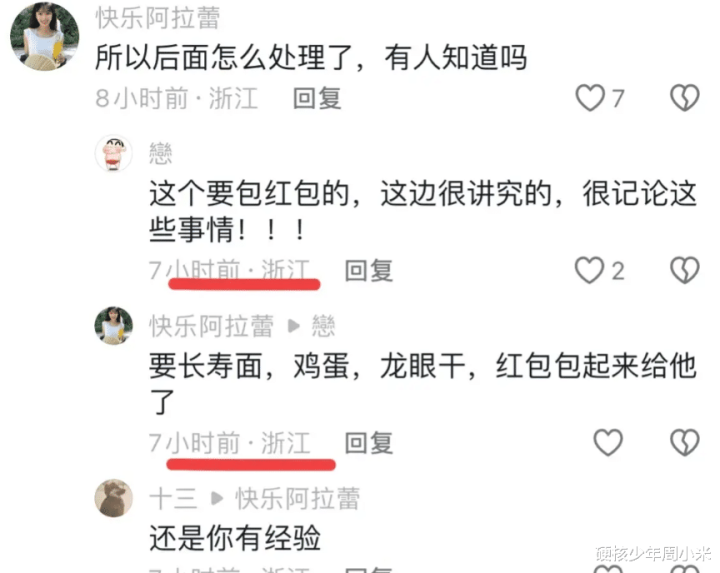Screen dimensions: 720x573
Task: Open 快乐阿拉蕾 mention after 十三
Action: click(298, 499)
